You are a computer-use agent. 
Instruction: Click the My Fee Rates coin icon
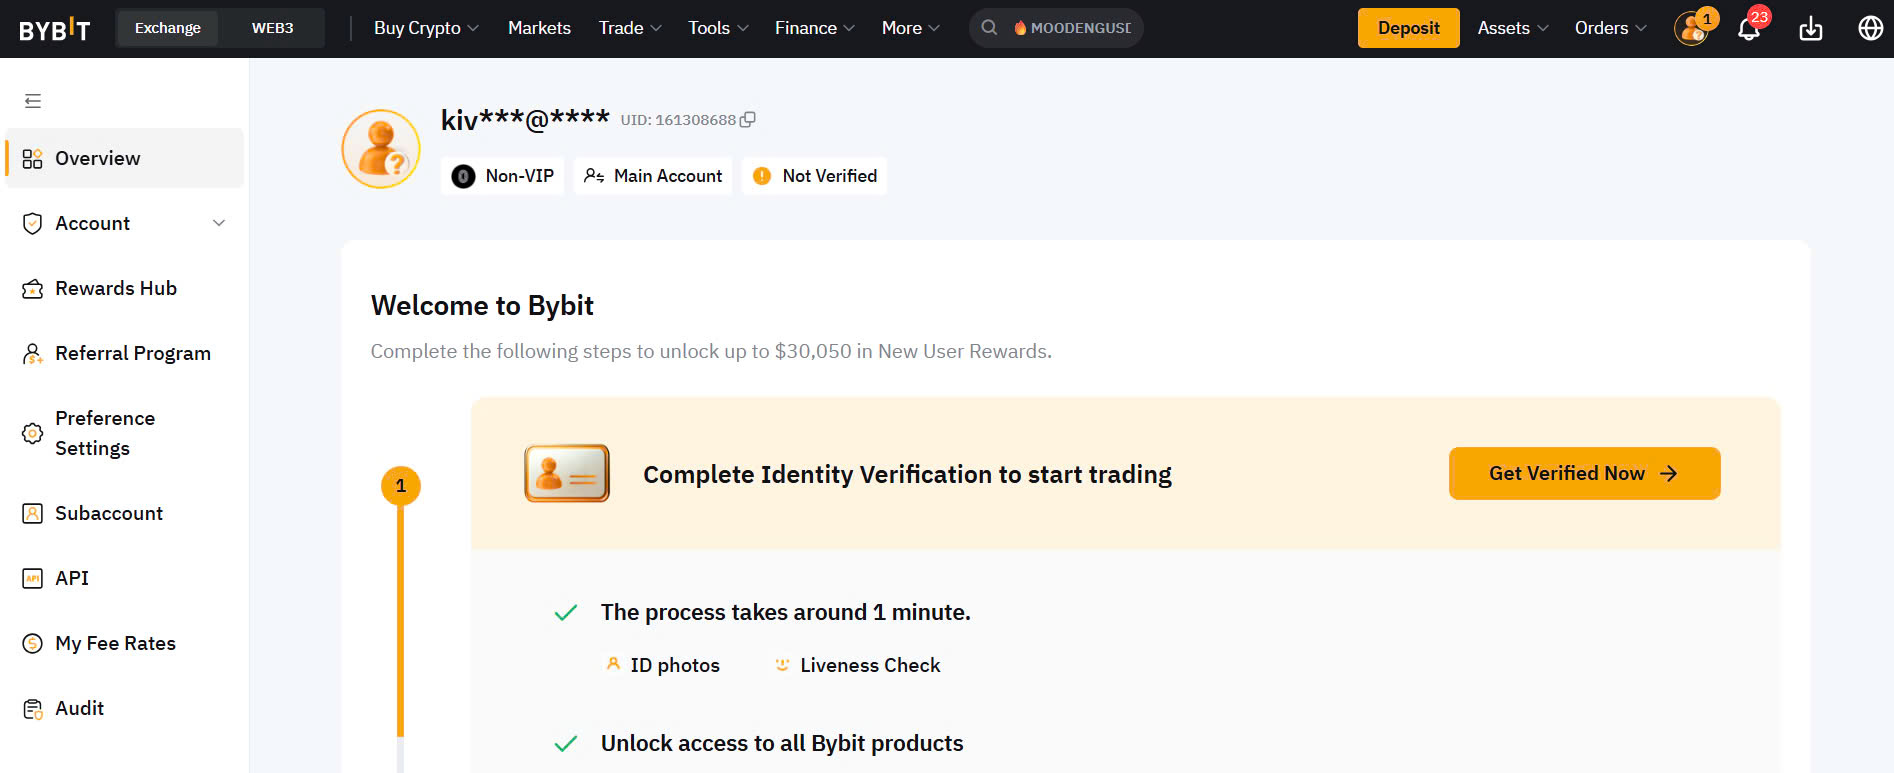point(32,644)
